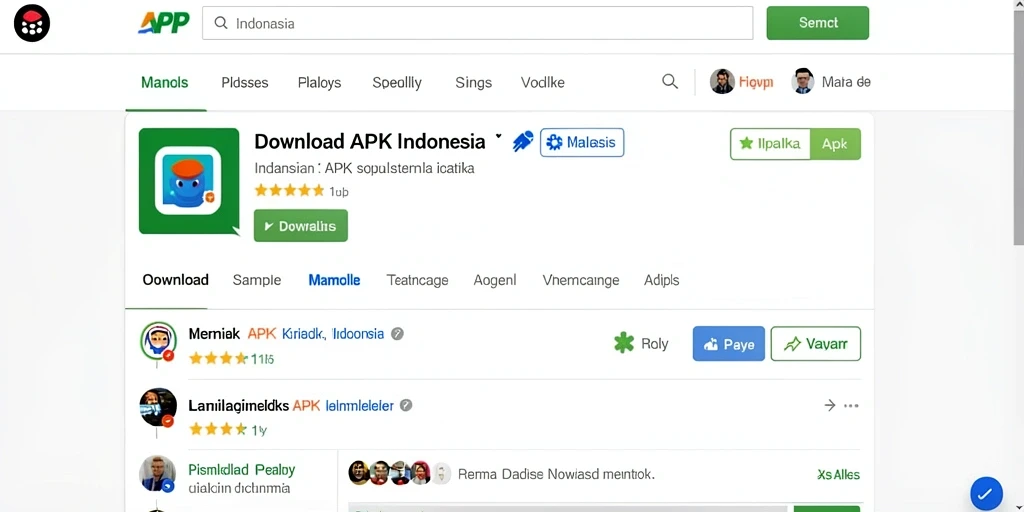Click the right arrow in Lanilagimeldks row
The image size is (1024, 512).
[x=830, y=406]
